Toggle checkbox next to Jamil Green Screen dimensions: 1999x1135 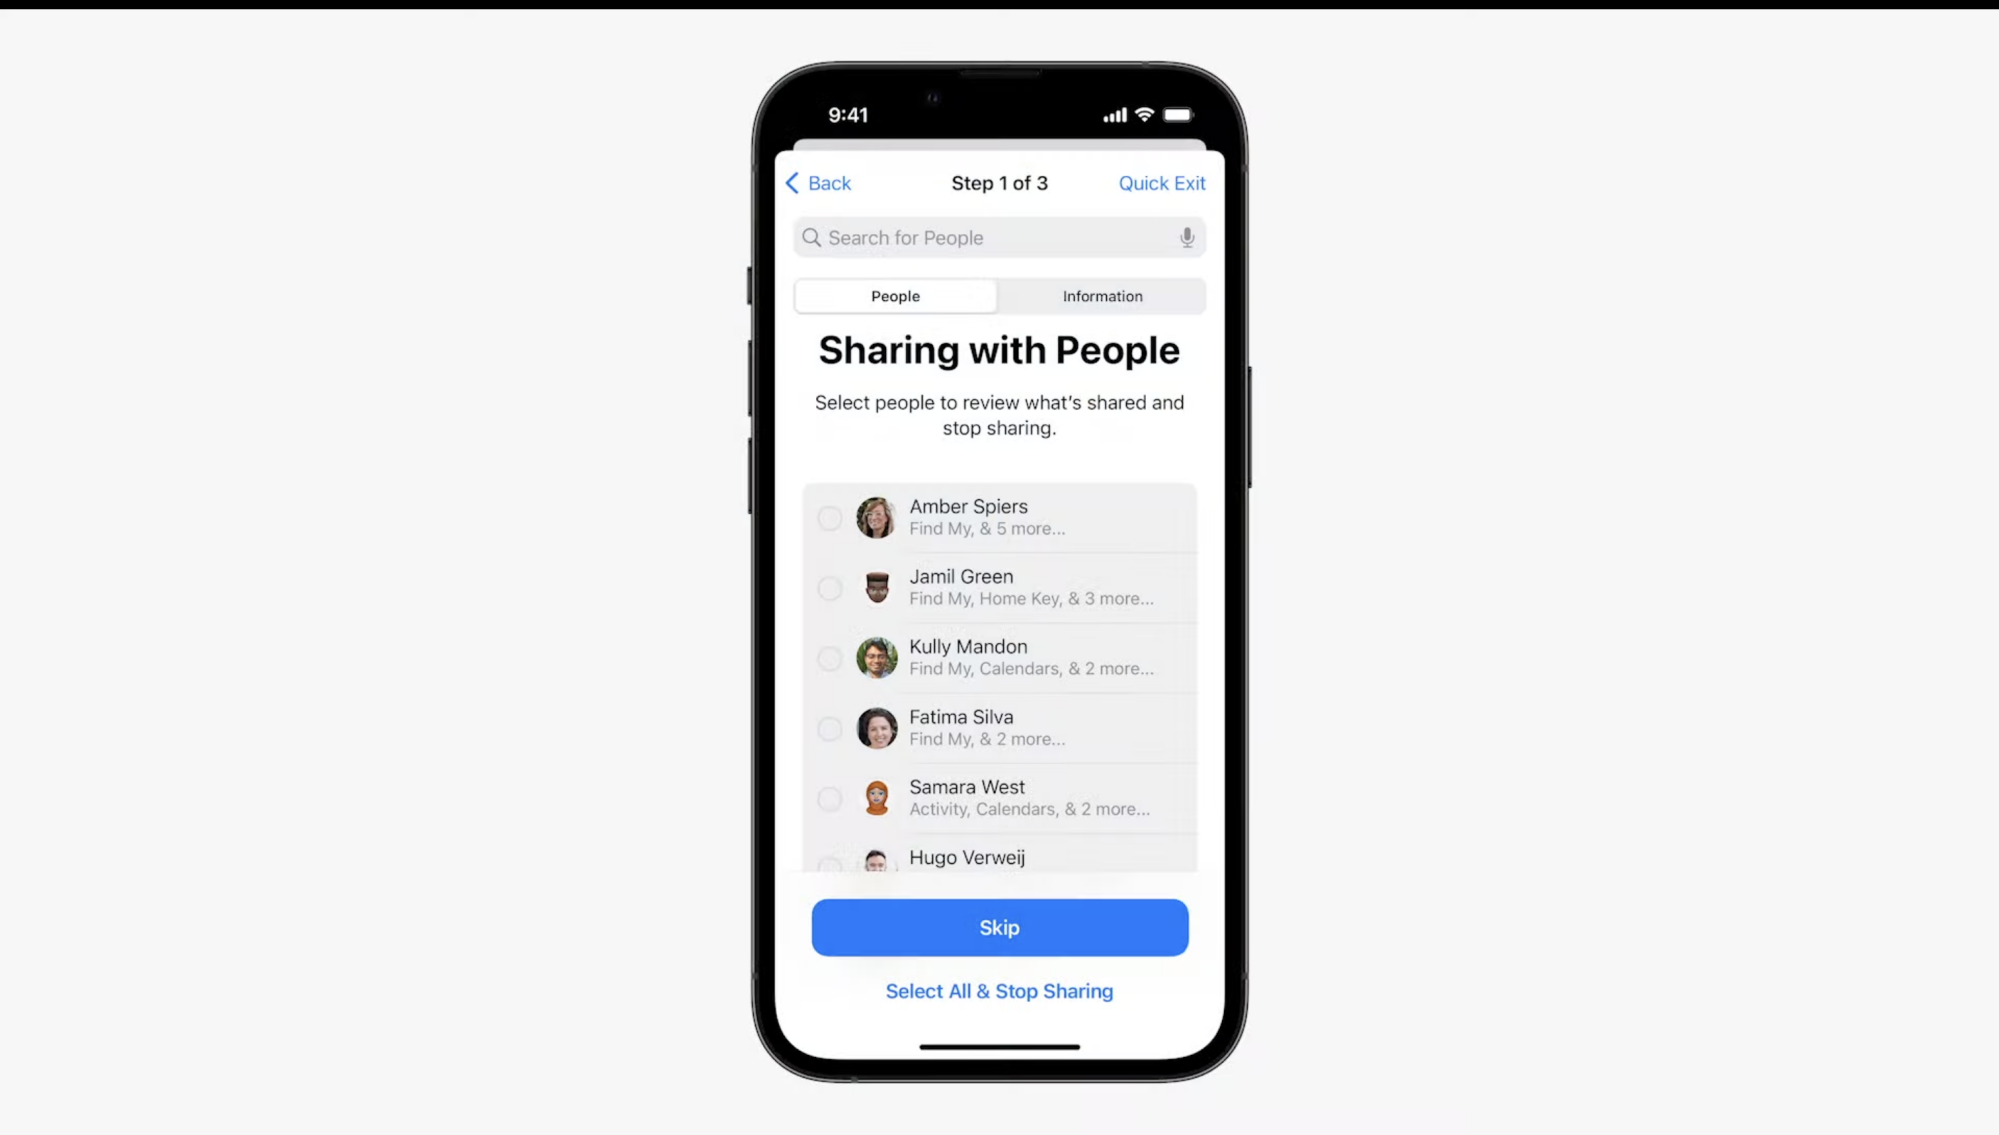click(x=829, y=587)
